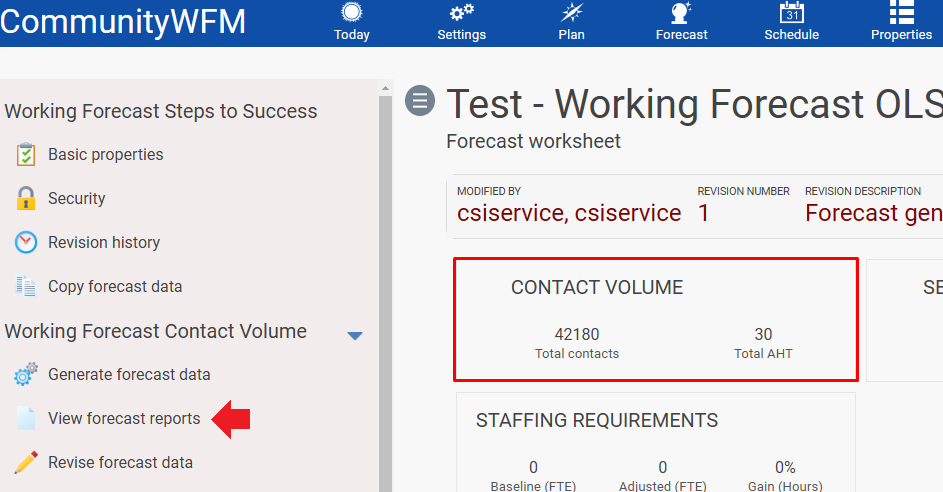This screenshot has height=492, width=943.
Task: Click the Security padlock icon
Action: [26, 198]
